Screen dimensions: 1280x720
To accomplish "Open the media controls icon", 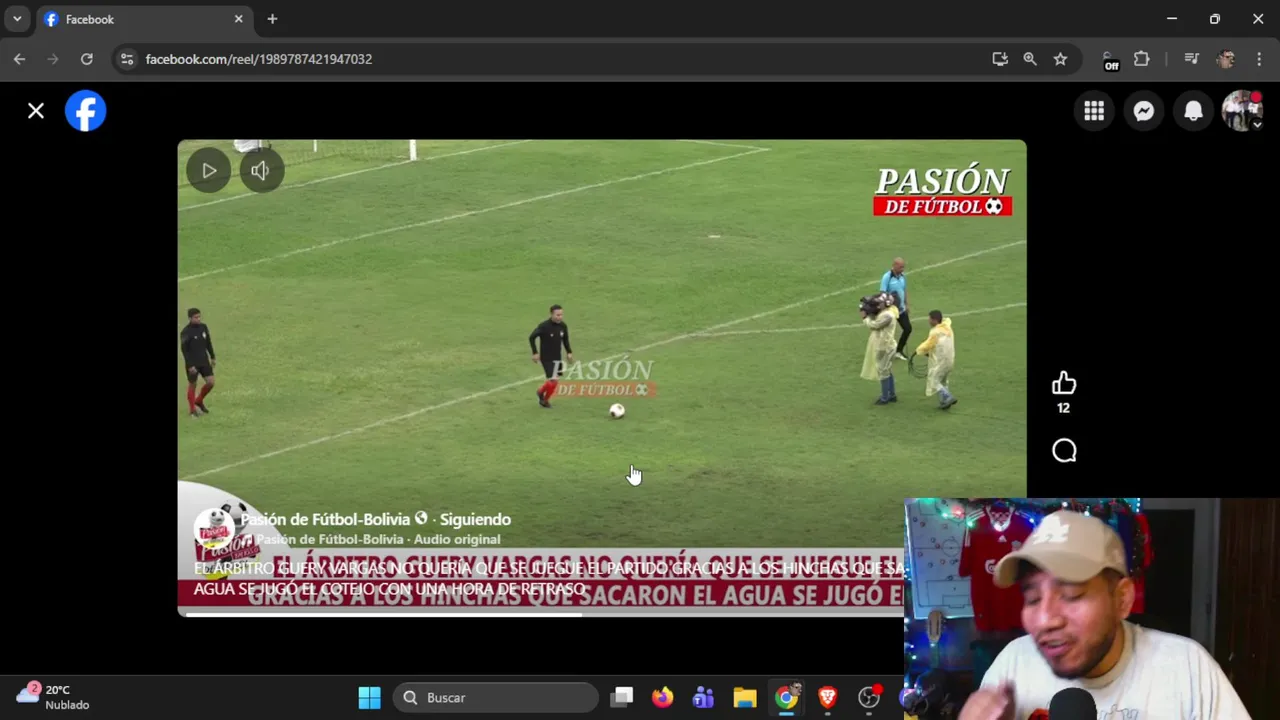I will point(1191,59).
